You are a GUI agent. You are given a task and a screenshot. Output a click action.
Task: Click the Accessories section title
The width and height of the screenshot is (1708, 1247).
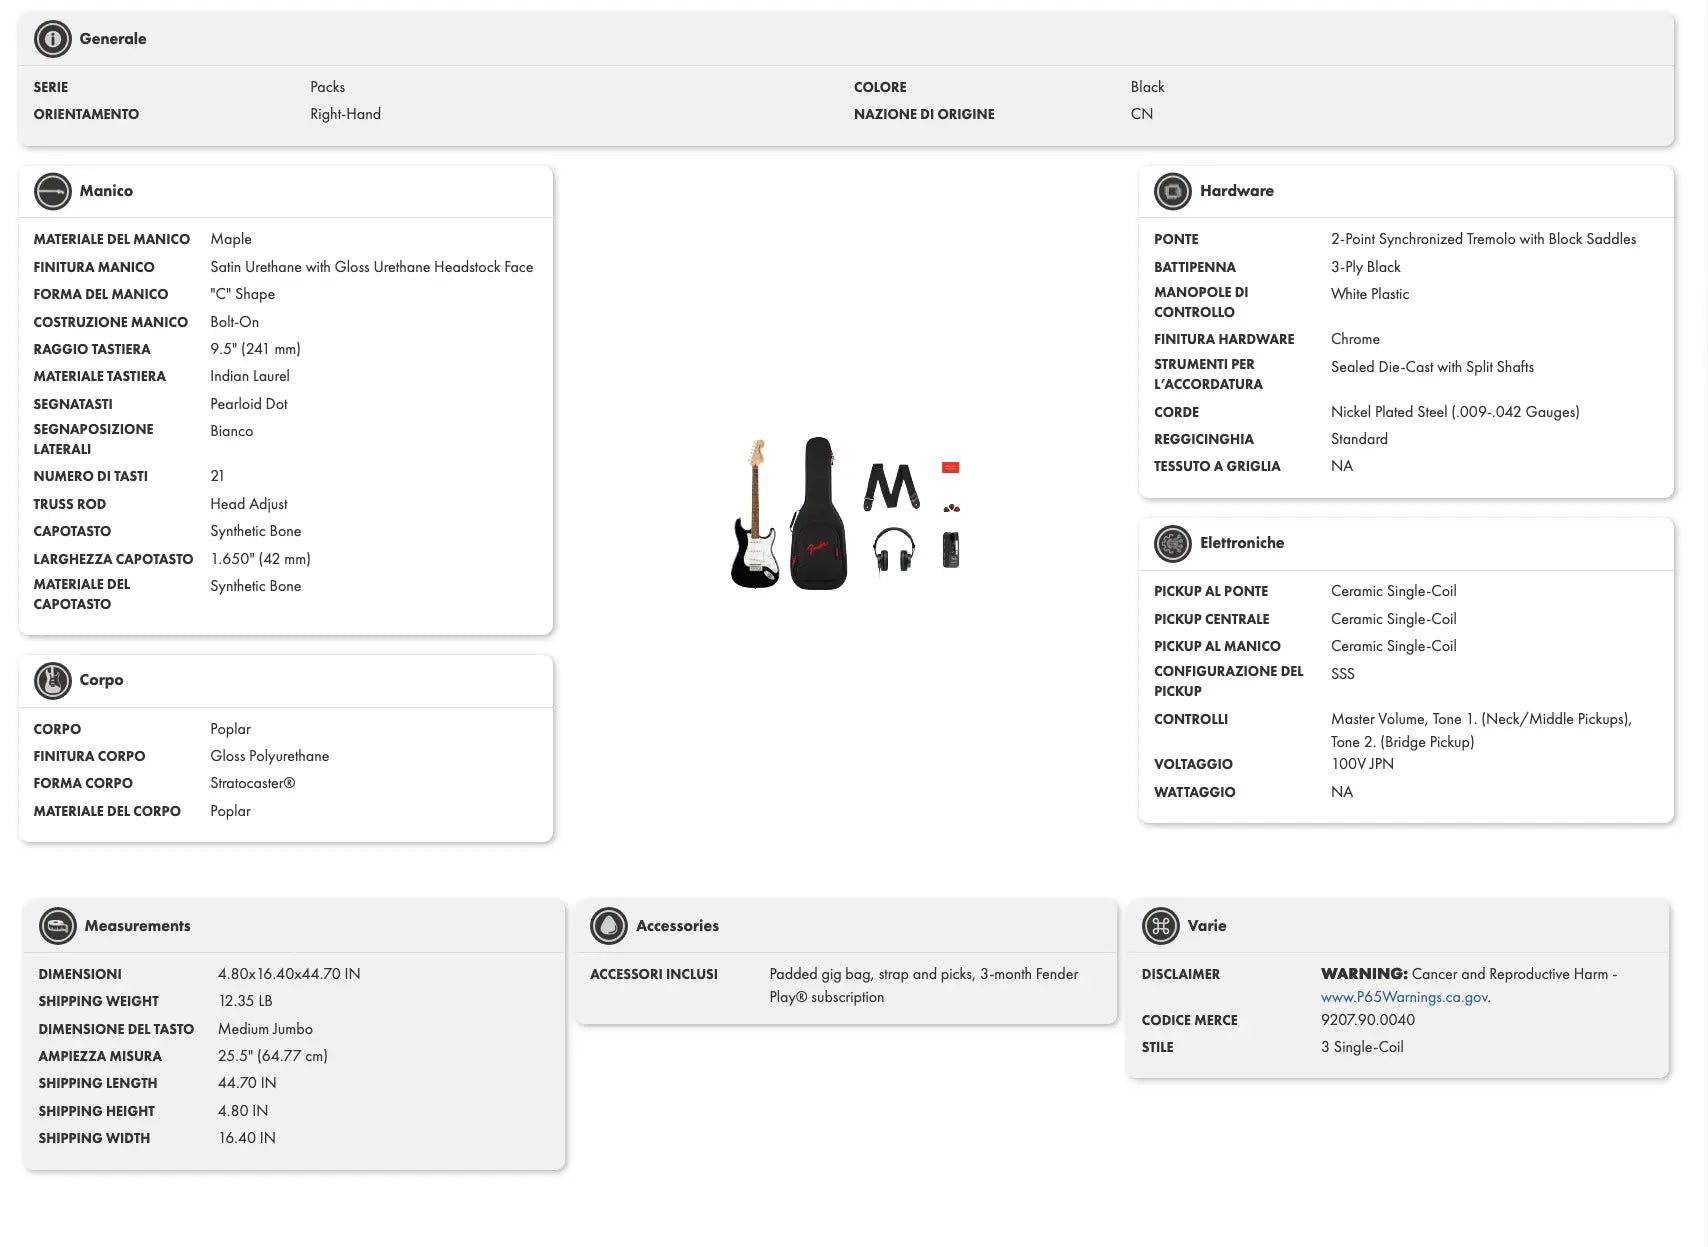click(677, 926)
